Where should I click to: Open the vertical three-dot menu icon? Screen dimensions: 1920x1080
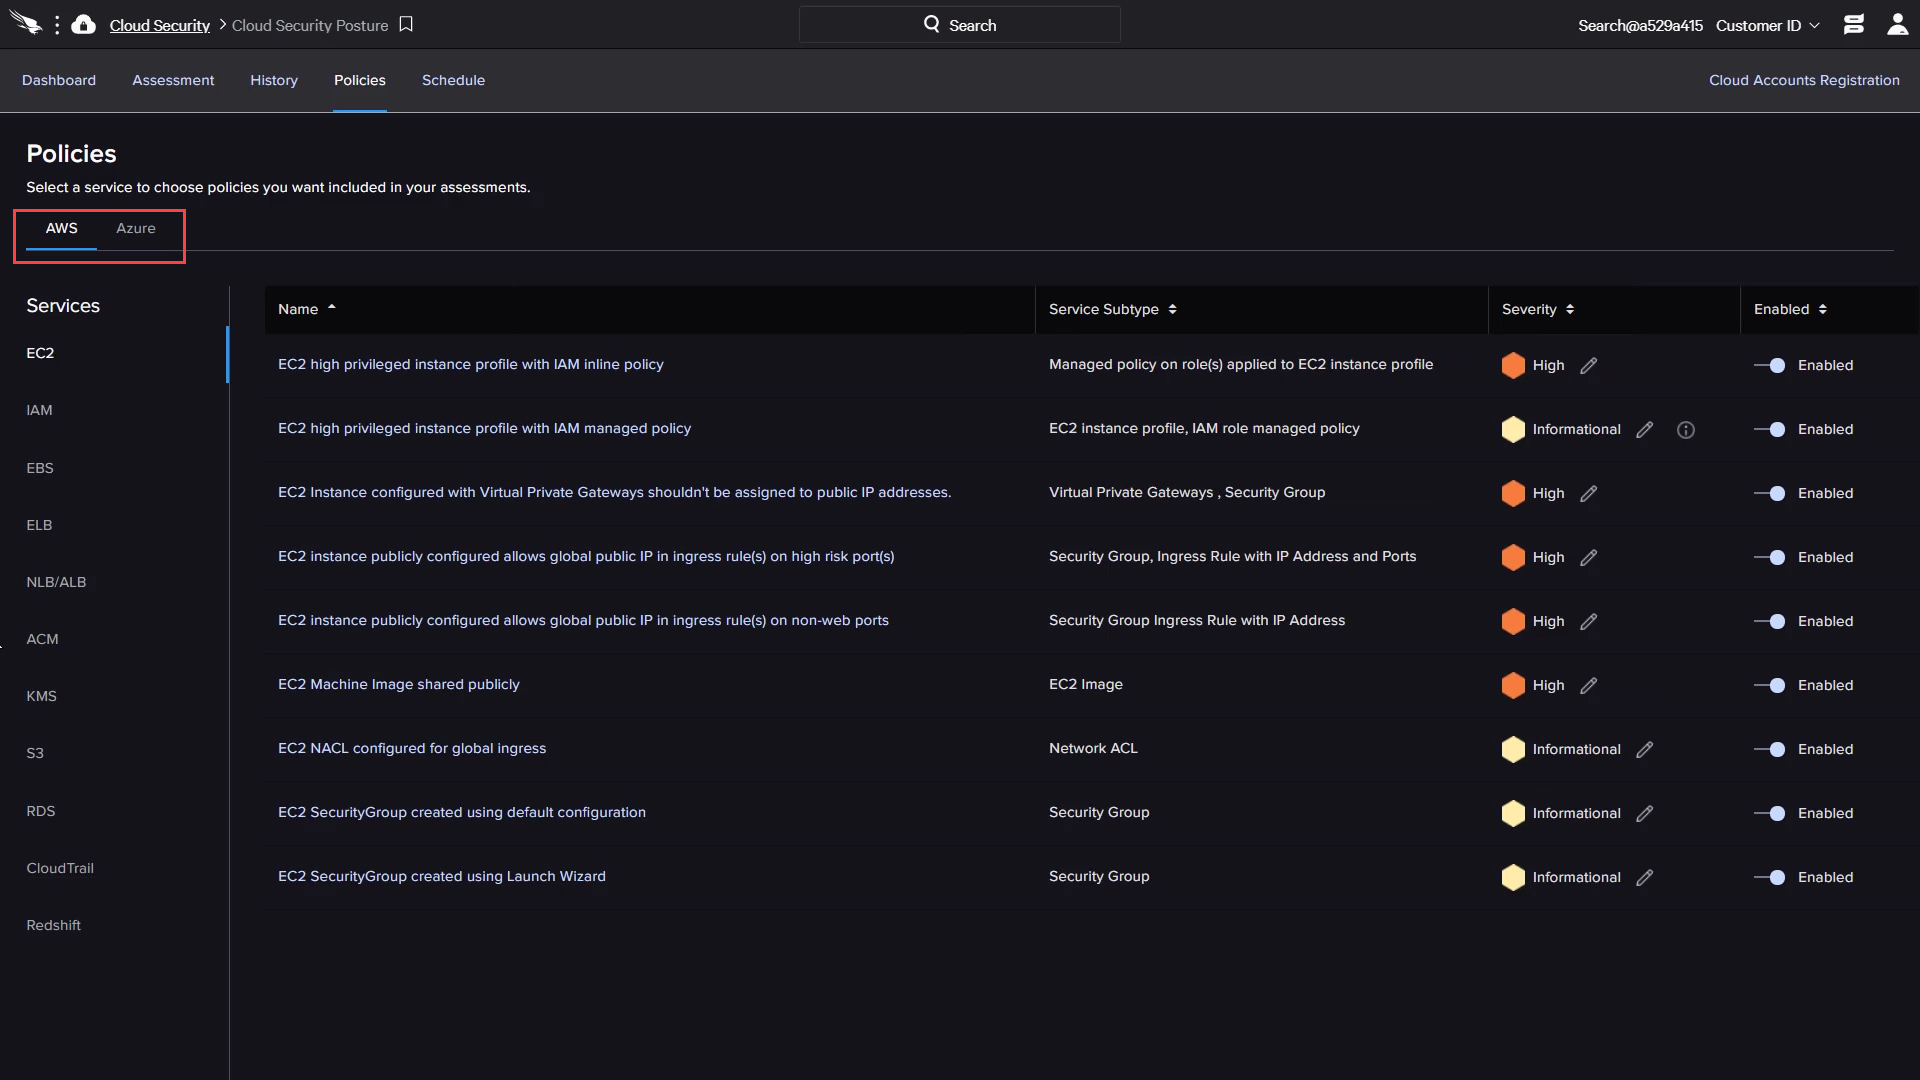click(x=57, y=25)
